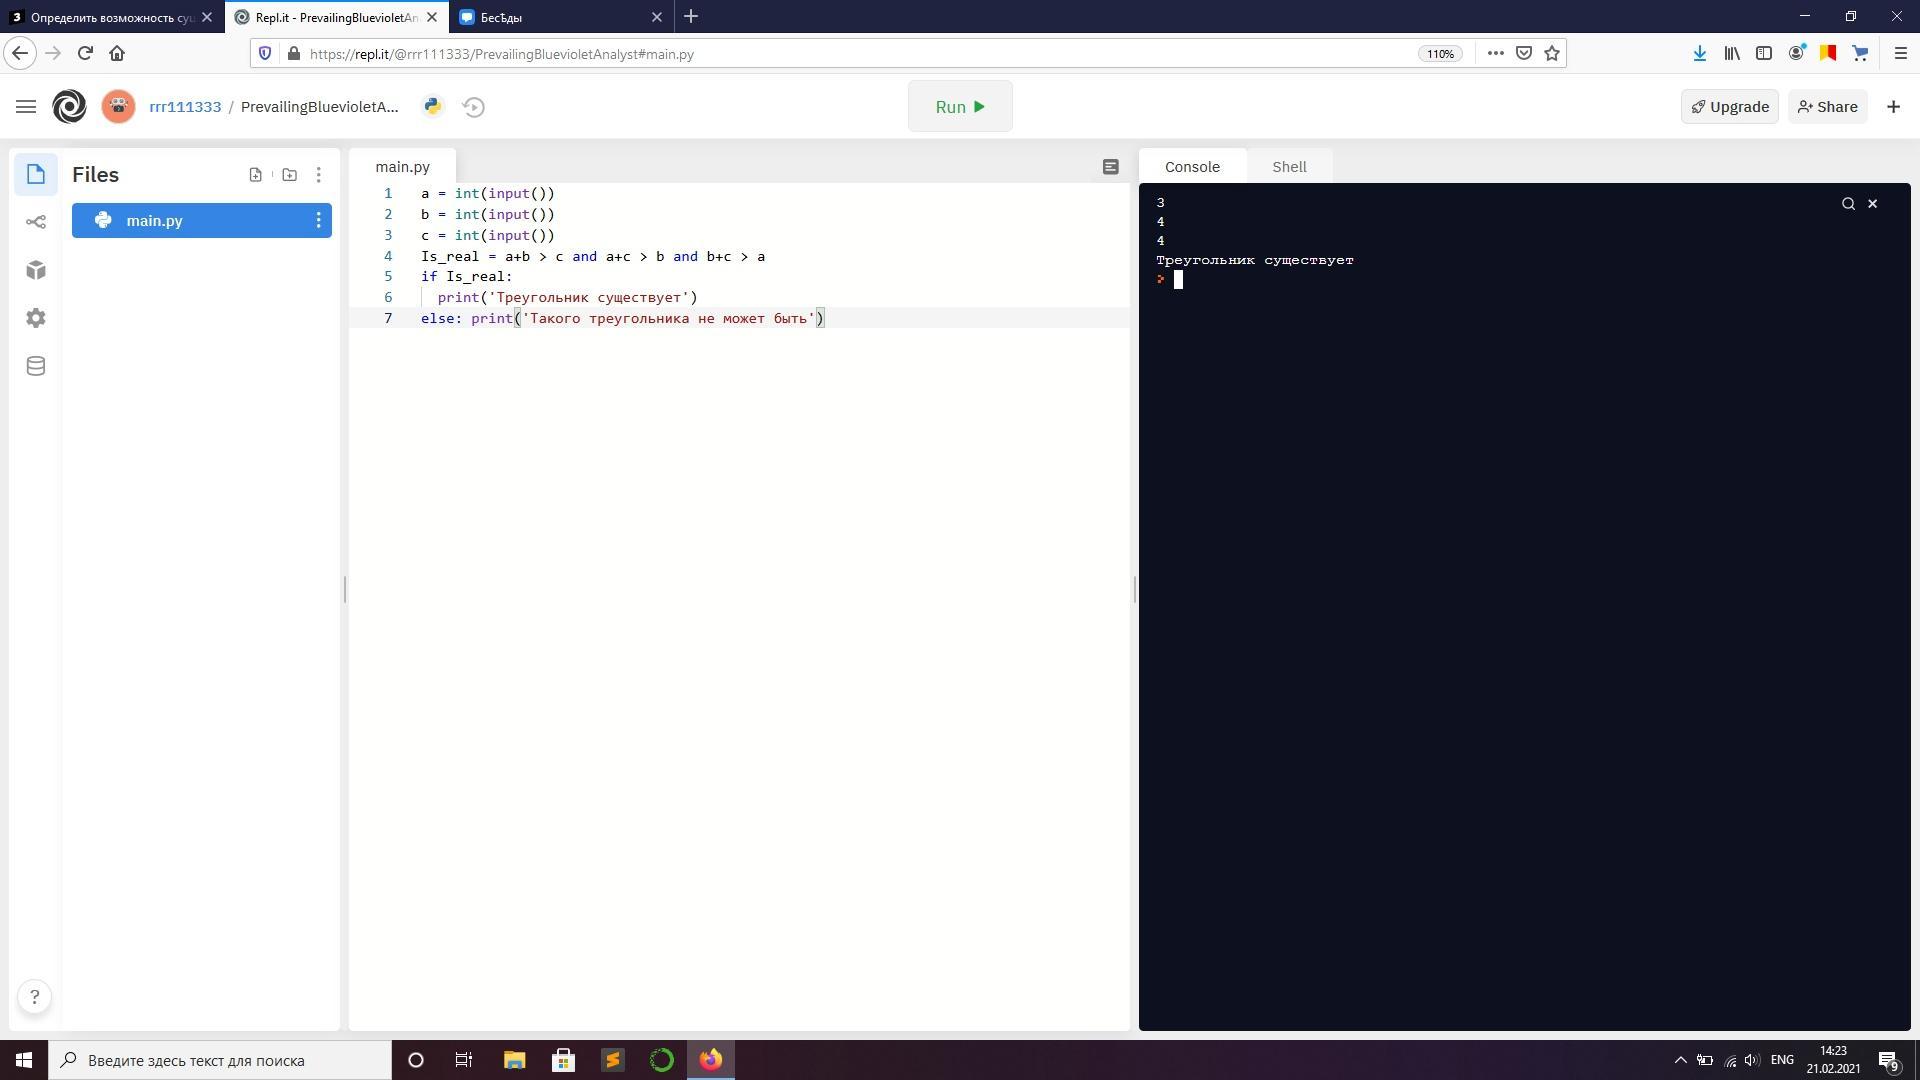Click the rrr111333 username link
1920x1080 pixels.
(x=185, y=107)
